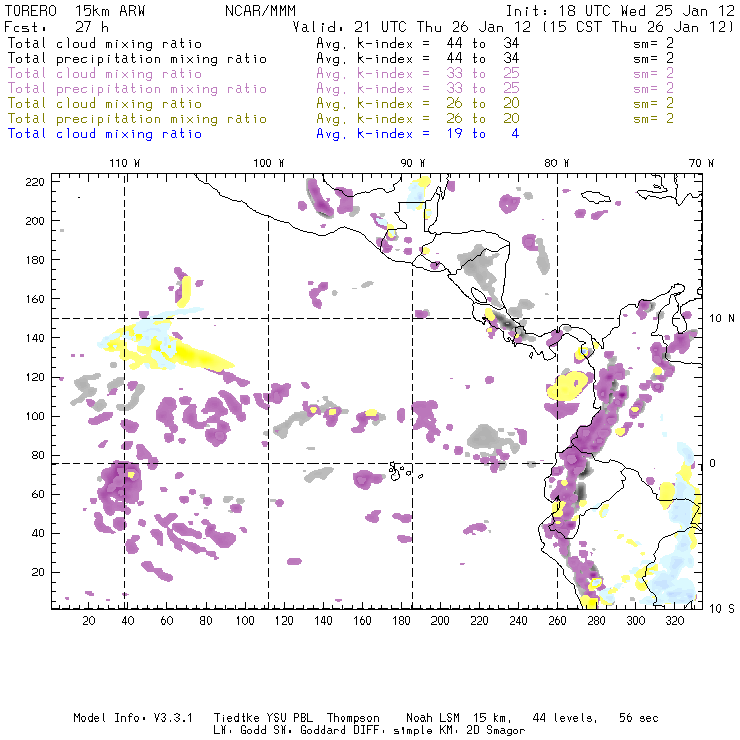The image size is (740, 740).
Task: Click the "320" tick on the horizontal axis
Action: (x=674, y=621)
